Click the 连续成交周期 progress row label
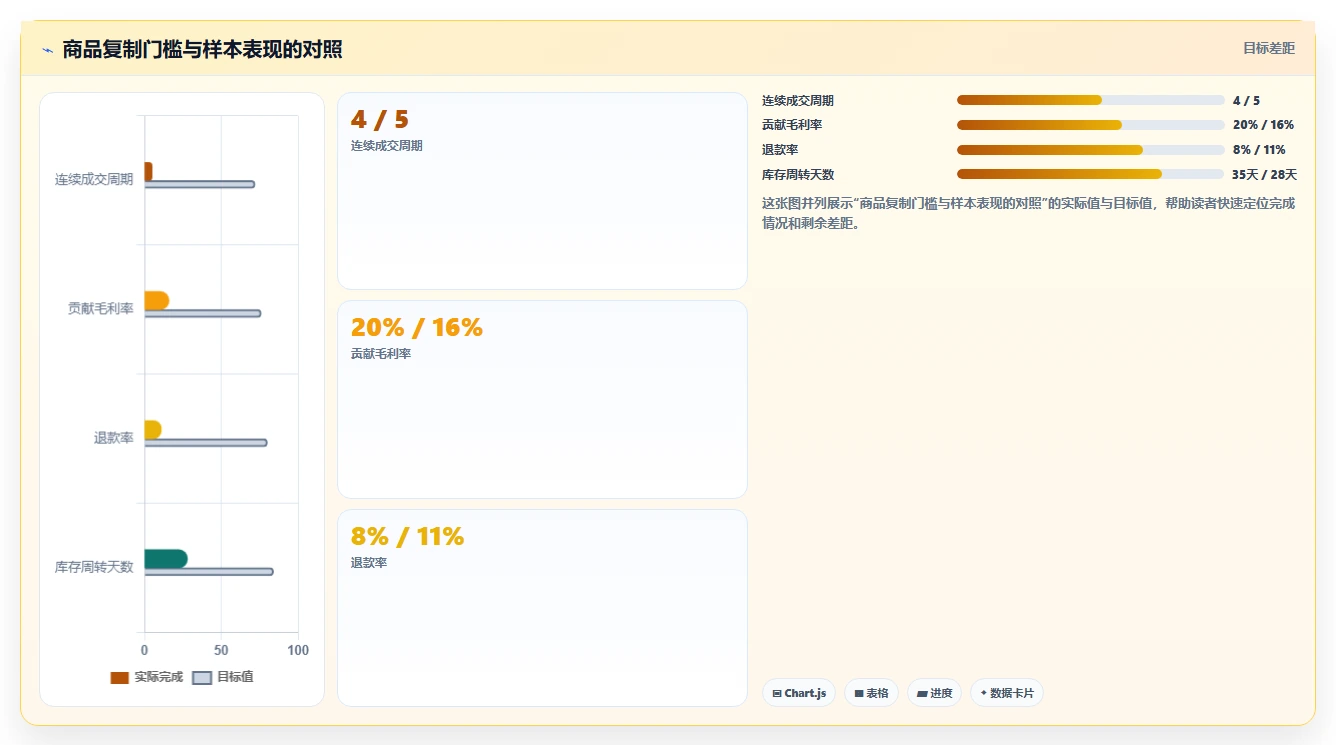The image size is (1336, 745). click(798, 100)
